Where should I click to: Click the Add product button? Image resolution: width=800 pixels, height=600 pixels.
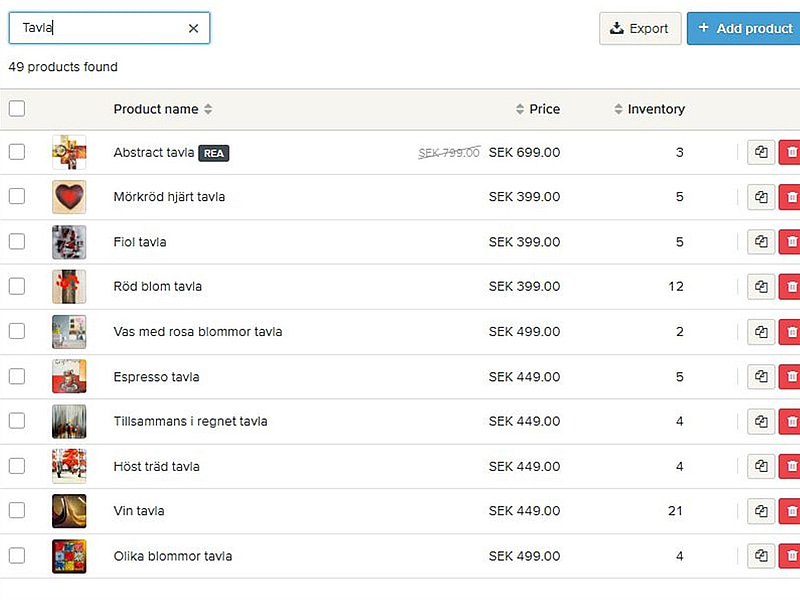(x=744, y=28)
